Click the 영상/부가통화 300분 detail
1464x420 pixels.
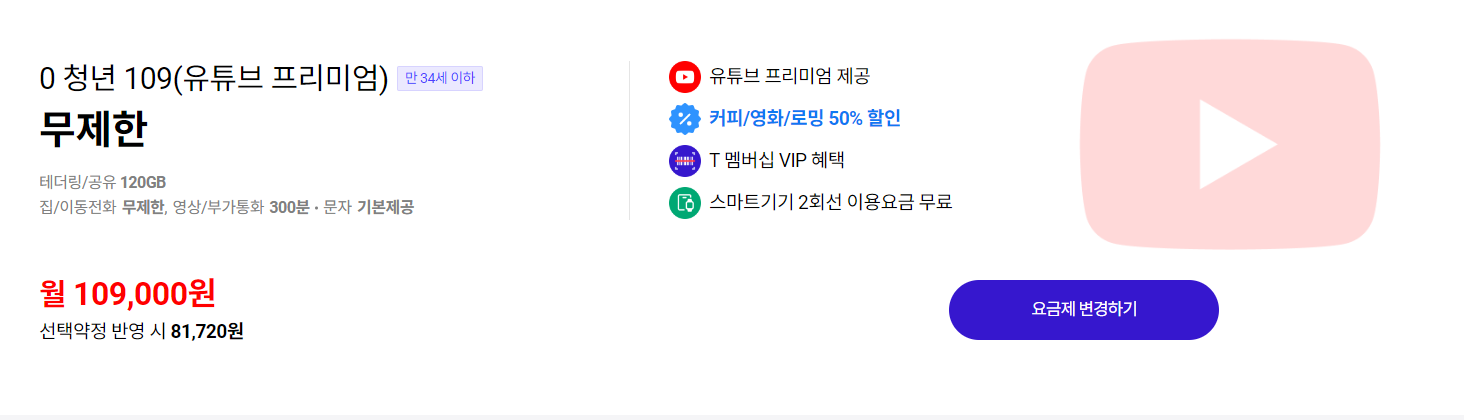(x=238, y=207)
